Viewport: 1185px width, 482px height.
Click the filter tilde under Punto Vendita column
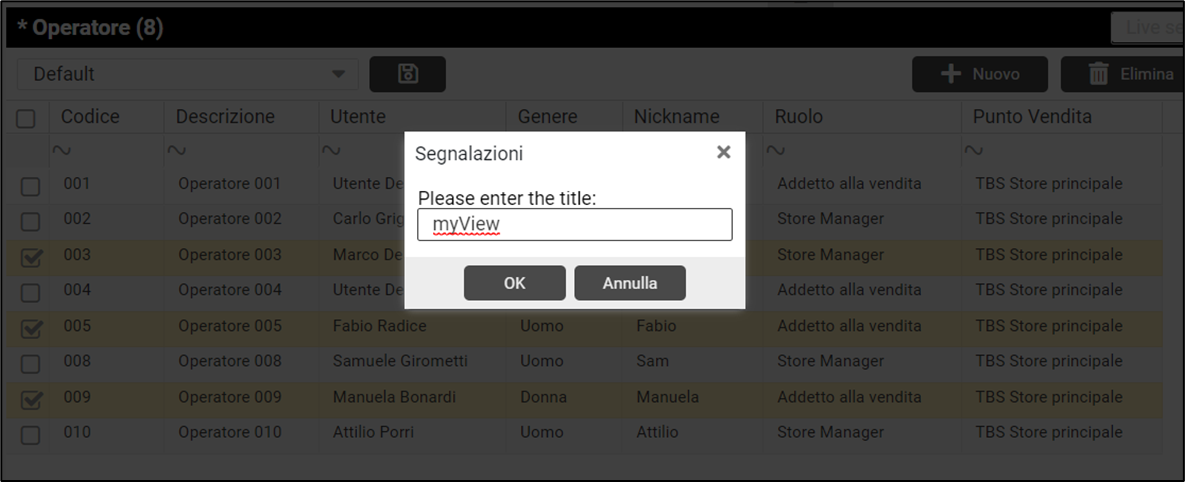pos(973,150)
